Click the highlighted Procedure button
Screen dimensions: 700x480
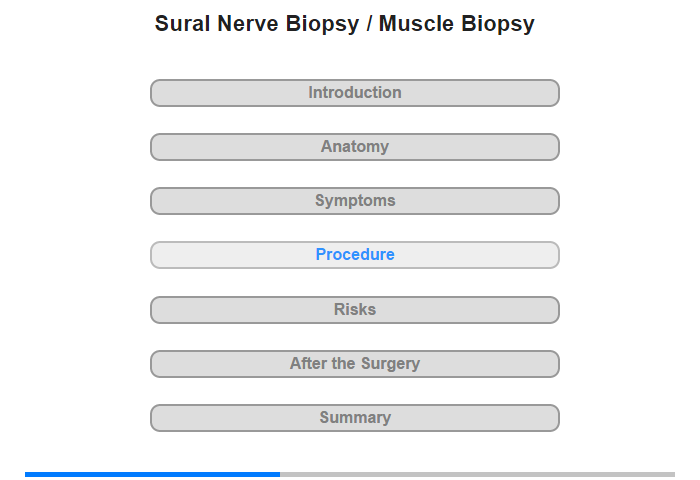coord(354,255)
